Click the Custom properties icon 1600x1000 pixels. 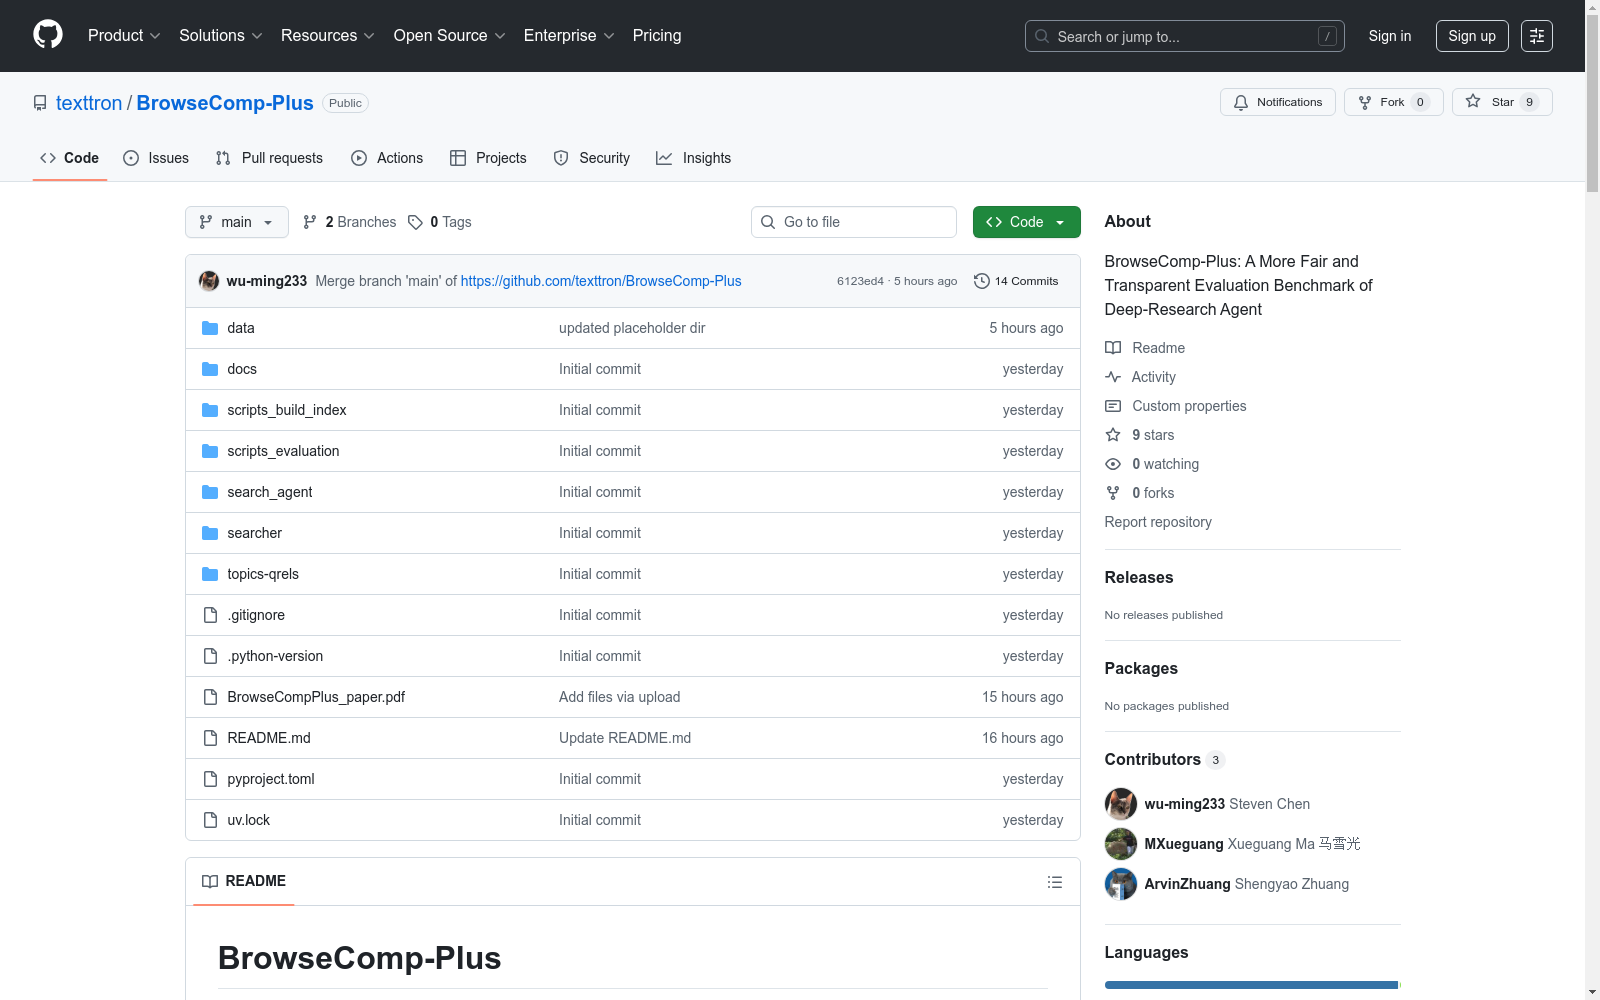tap(1113, 406)
